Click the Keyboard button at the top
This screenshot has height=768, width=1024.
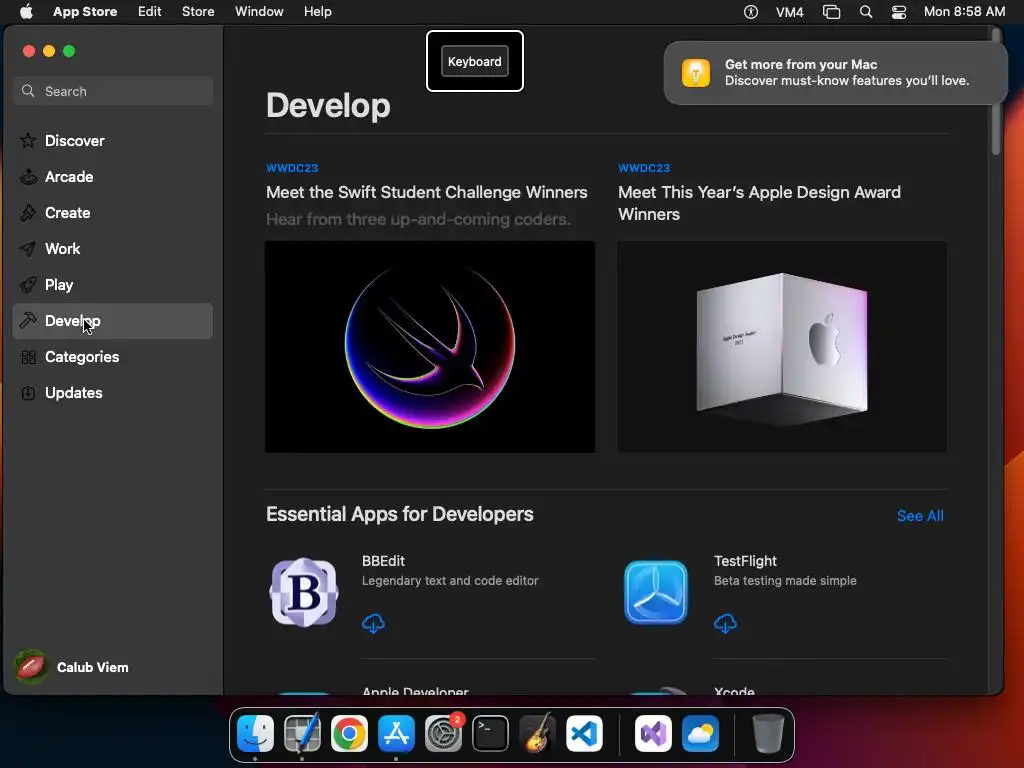475,61
